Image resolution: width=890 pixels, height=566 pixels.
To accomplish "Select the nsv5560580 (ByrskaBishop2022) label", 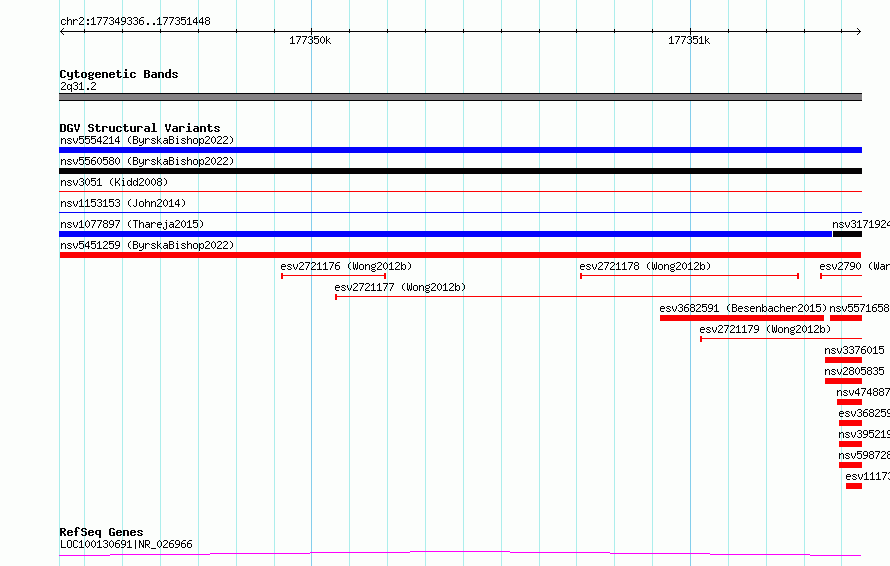I will click(147, 161).
